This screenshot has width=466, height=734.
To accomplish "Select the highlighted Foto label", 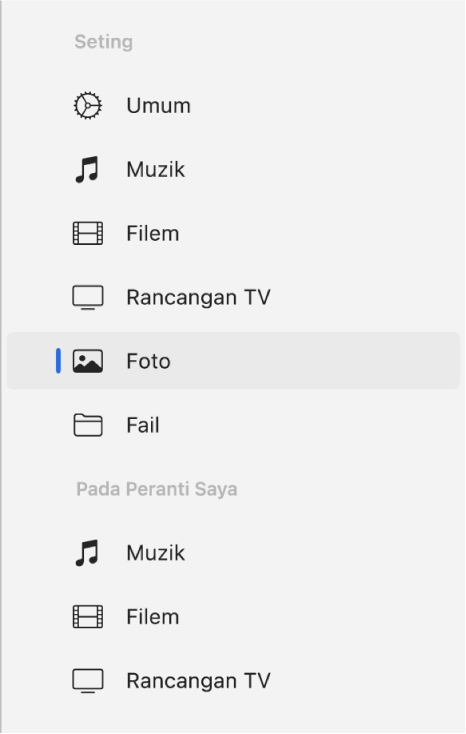I will 148,361.
